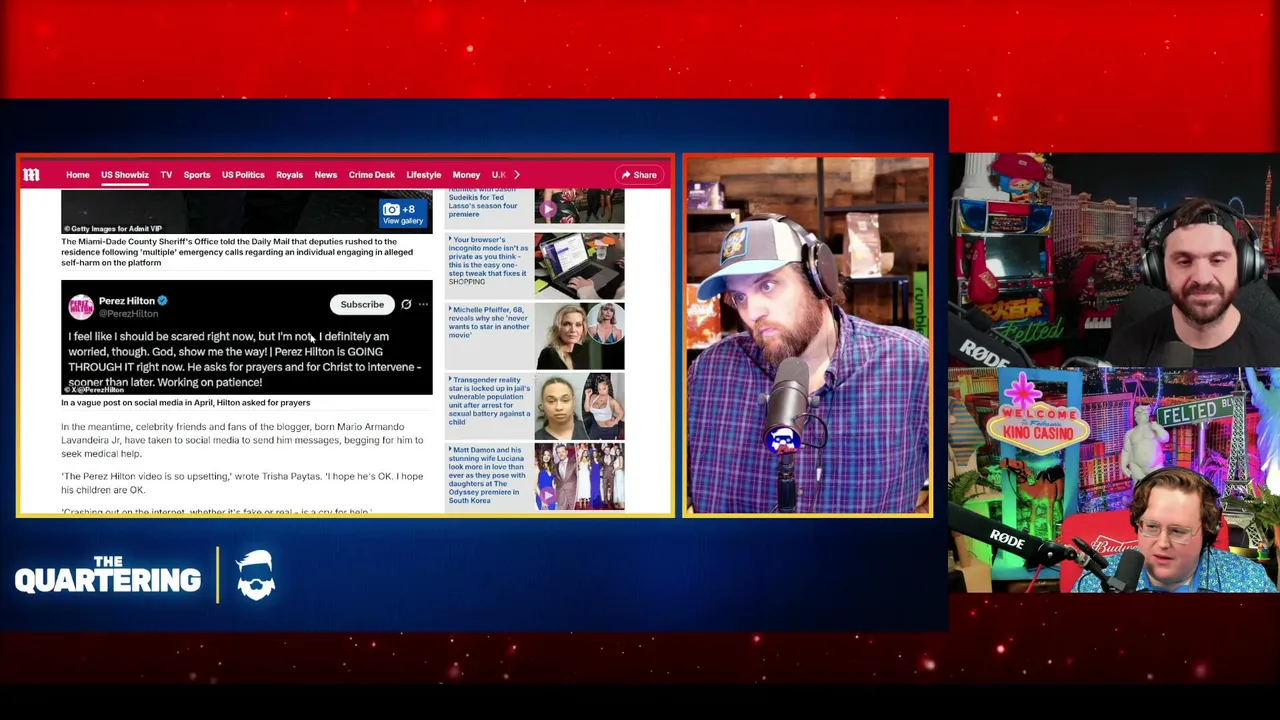Click the caption "In a vague post on social media in April"
This screenshot has width=1280, height=720.
[185, 403]
